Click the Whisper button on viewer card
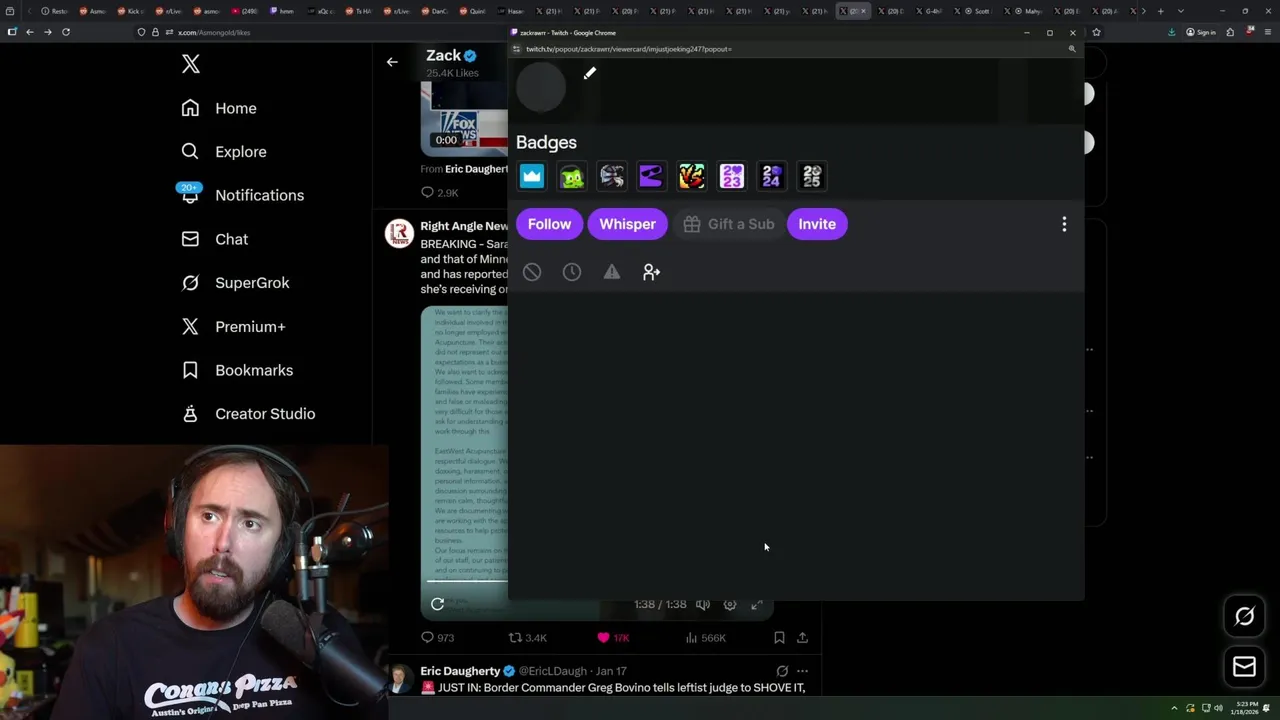Image resolution: width=1280 pixels, height=720 pixels. click(x=627, y=224)
